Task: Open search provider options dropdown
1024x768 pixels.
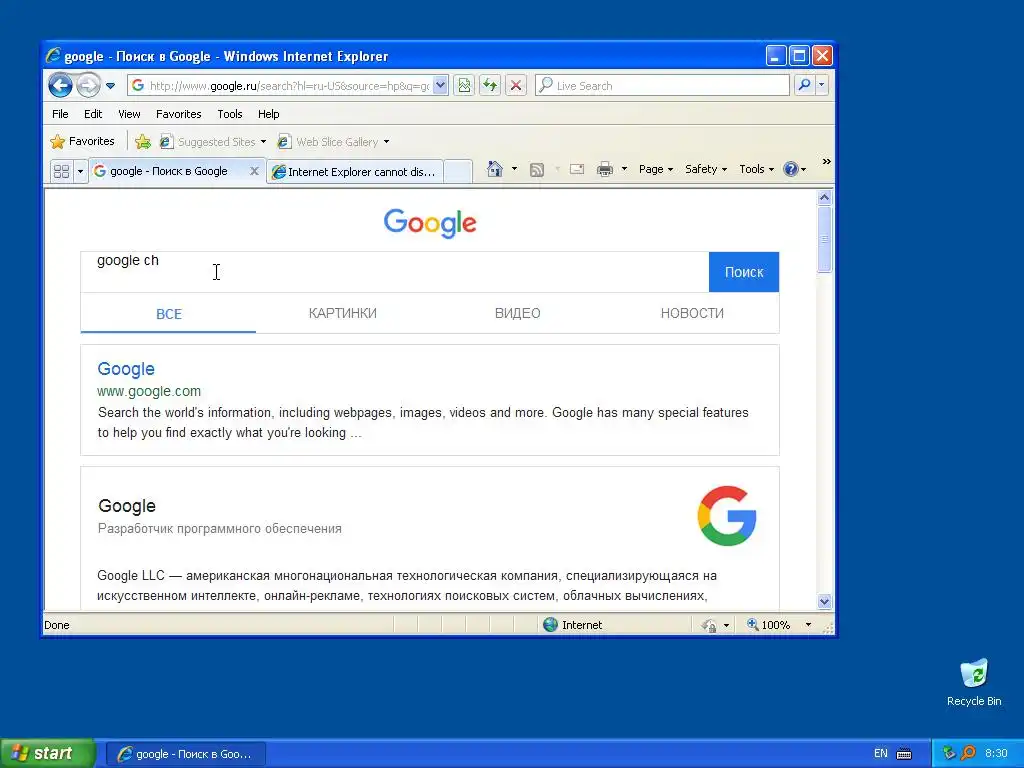Action: coord(822,85)
